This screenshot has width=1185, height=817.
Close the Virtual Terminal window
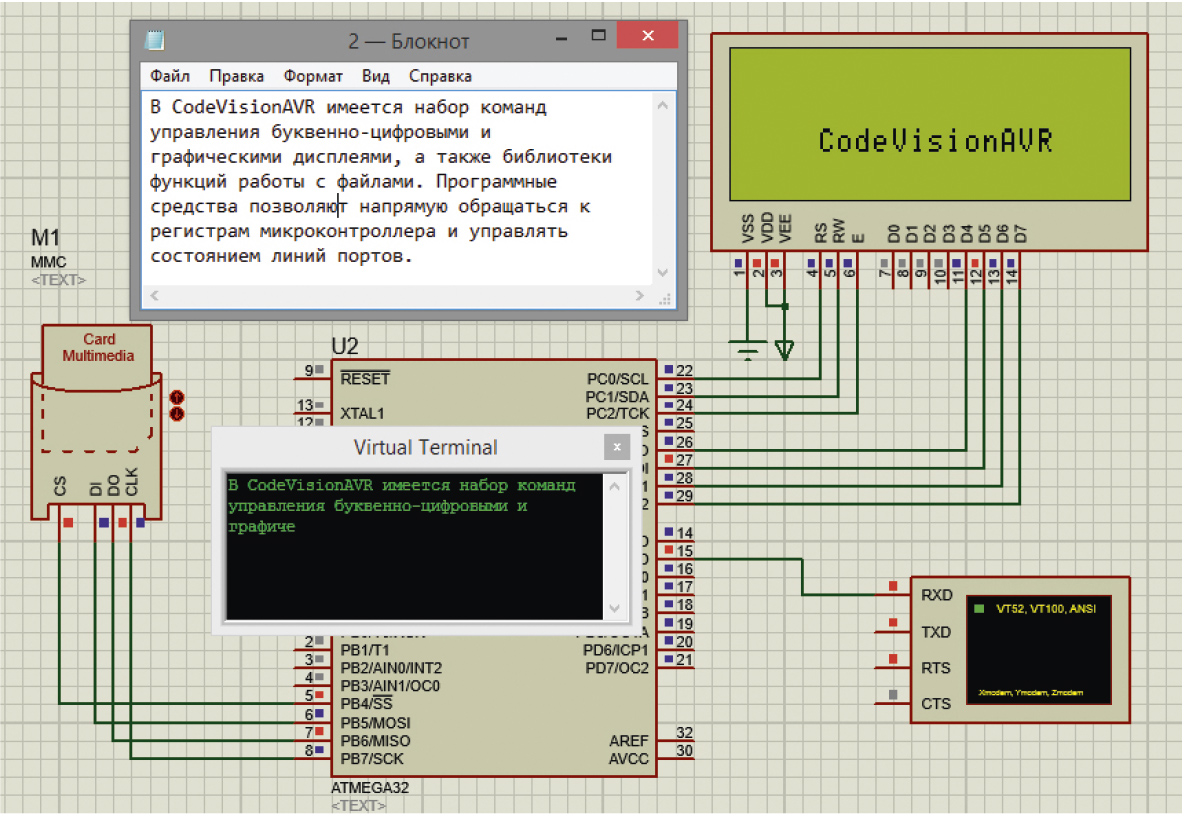617,447
